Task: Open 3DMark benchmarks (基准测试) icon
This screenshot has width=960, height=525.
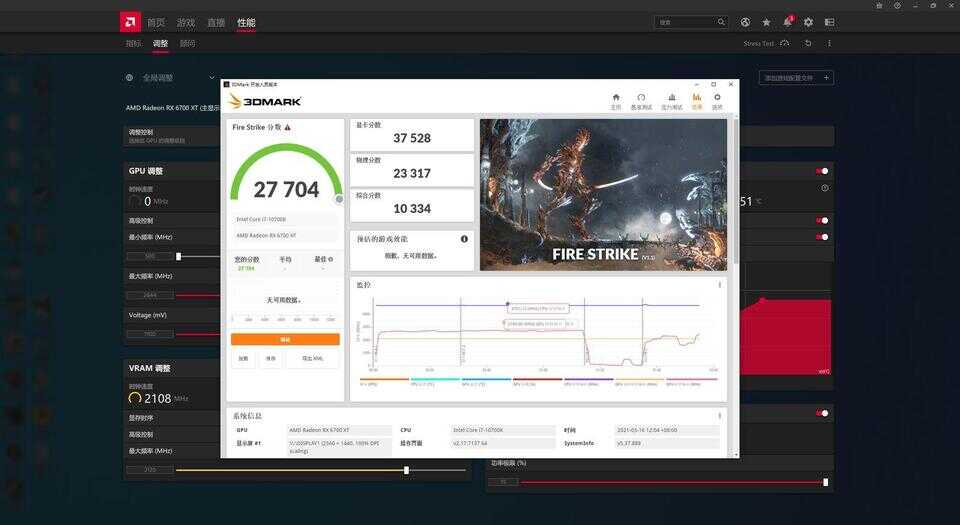Action: tap(641, 101)
